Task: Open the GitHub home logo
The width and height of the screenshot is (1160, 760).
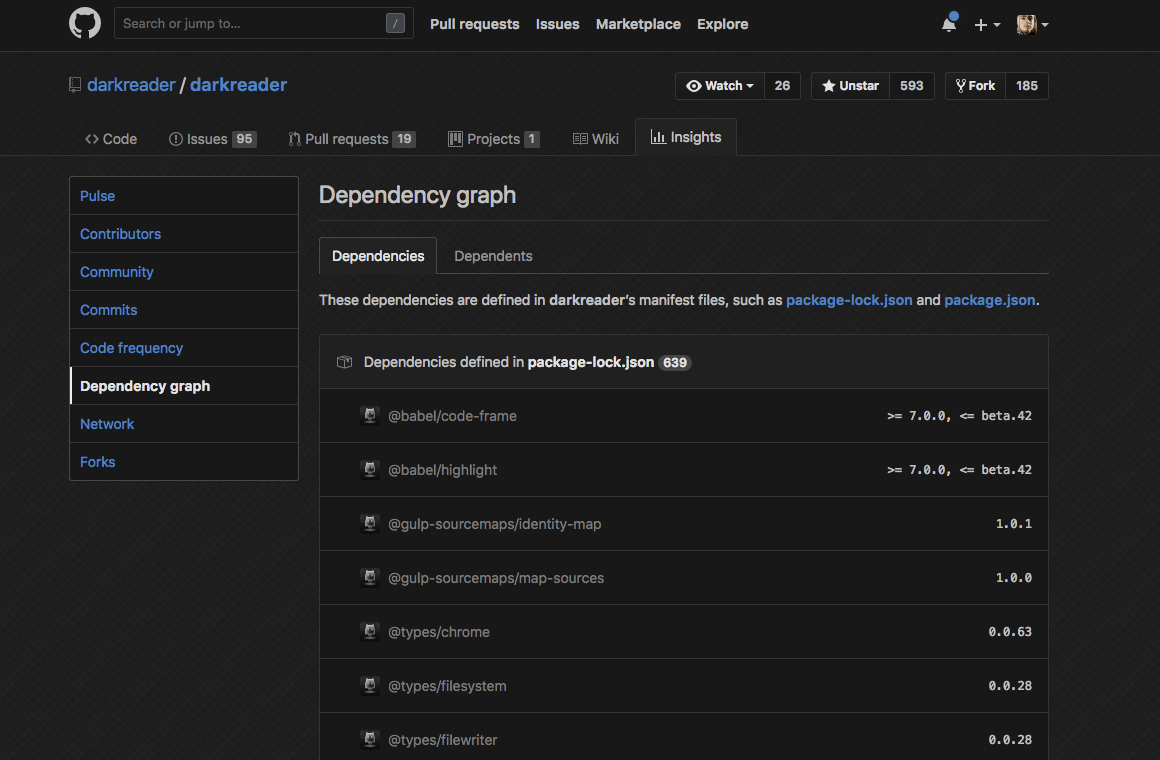Action: pyautogui.click(x=85, y=24)
